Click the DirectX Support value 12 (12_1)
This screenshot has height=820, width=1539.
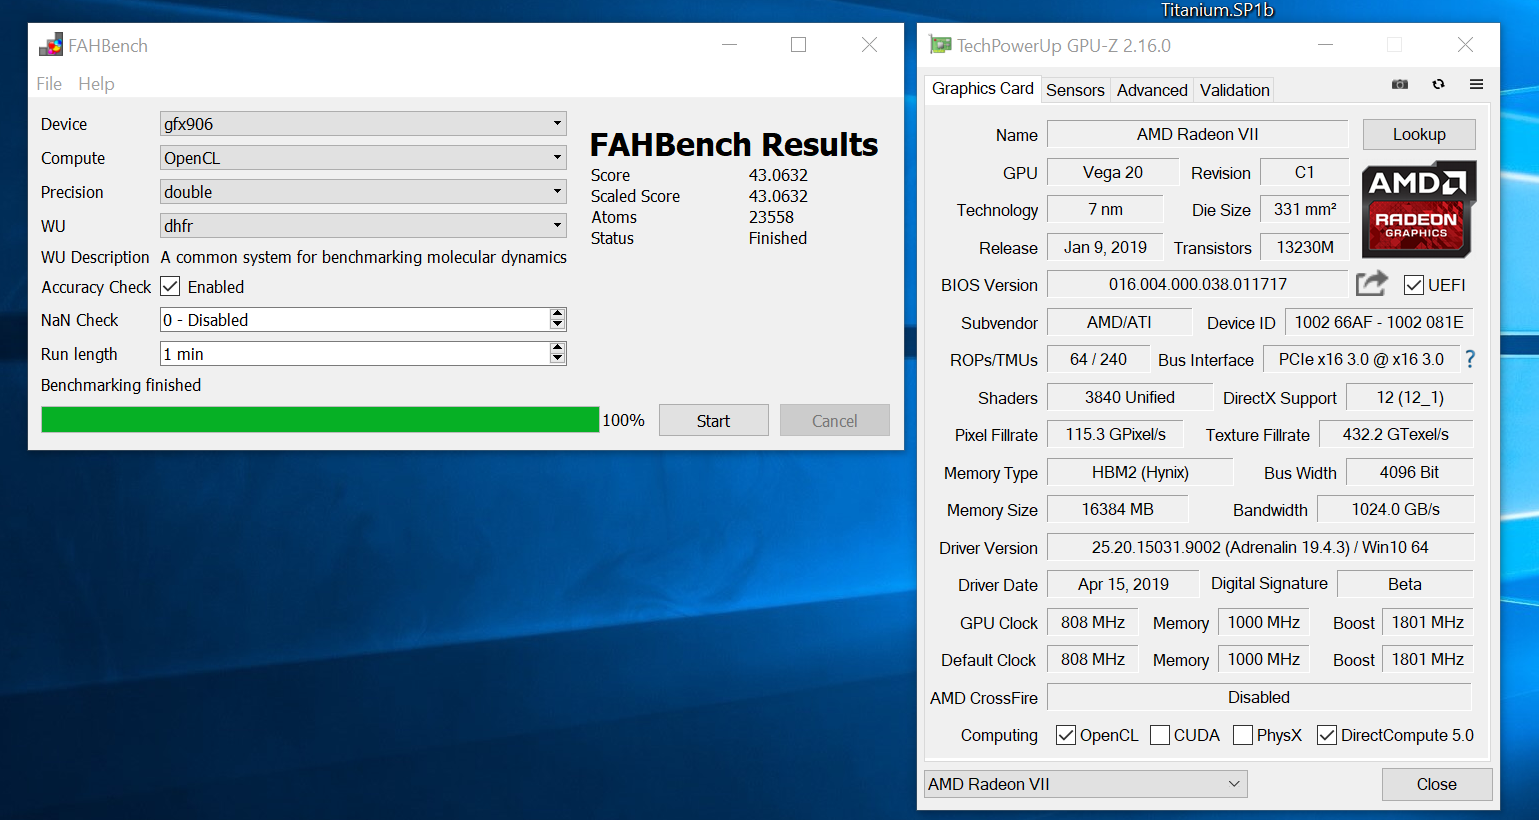[x=1410, y=397]
